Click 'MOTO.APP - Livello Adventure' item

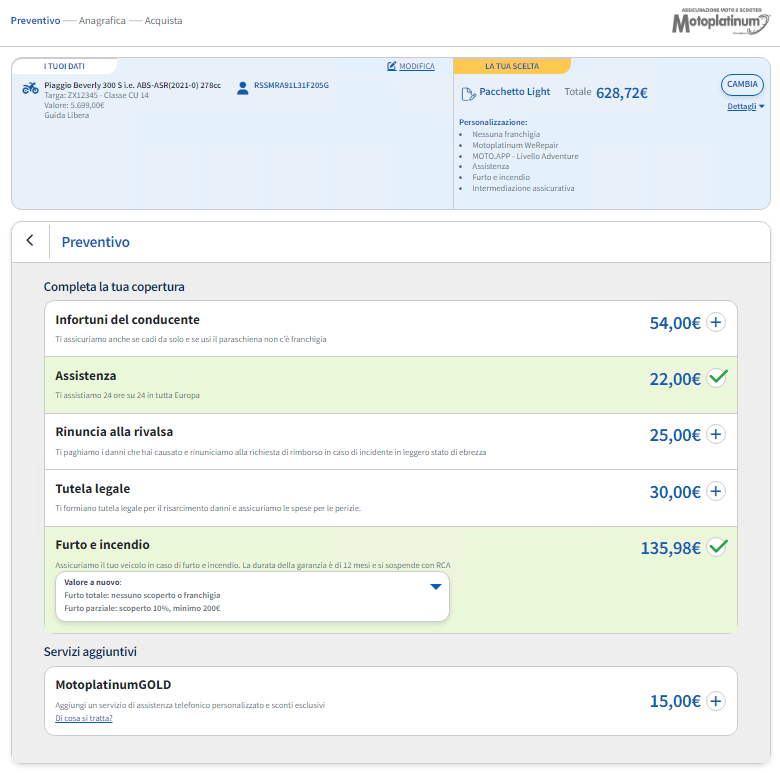point(525,156)
